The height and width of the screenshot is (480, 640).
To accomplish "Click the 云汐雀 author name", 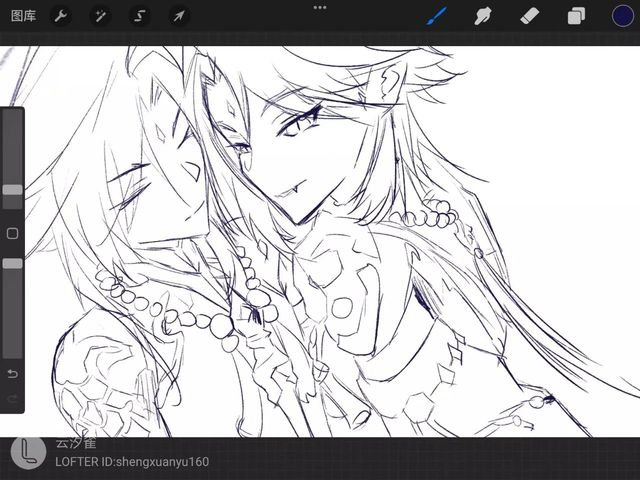I will coord(76,443).
